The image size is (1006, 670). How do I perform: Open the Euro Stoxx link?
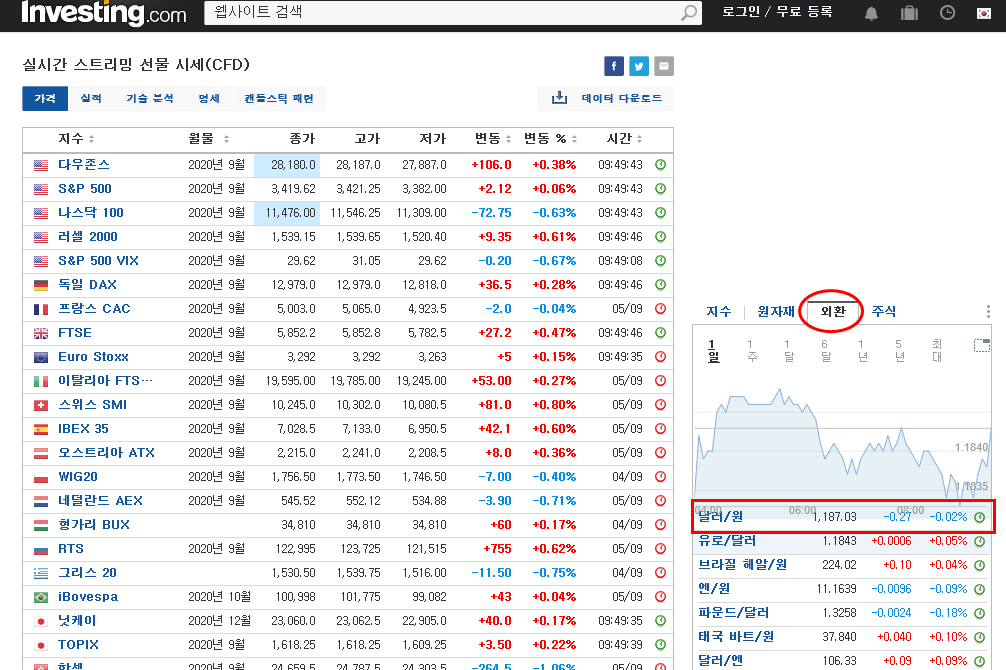[93, 357]
